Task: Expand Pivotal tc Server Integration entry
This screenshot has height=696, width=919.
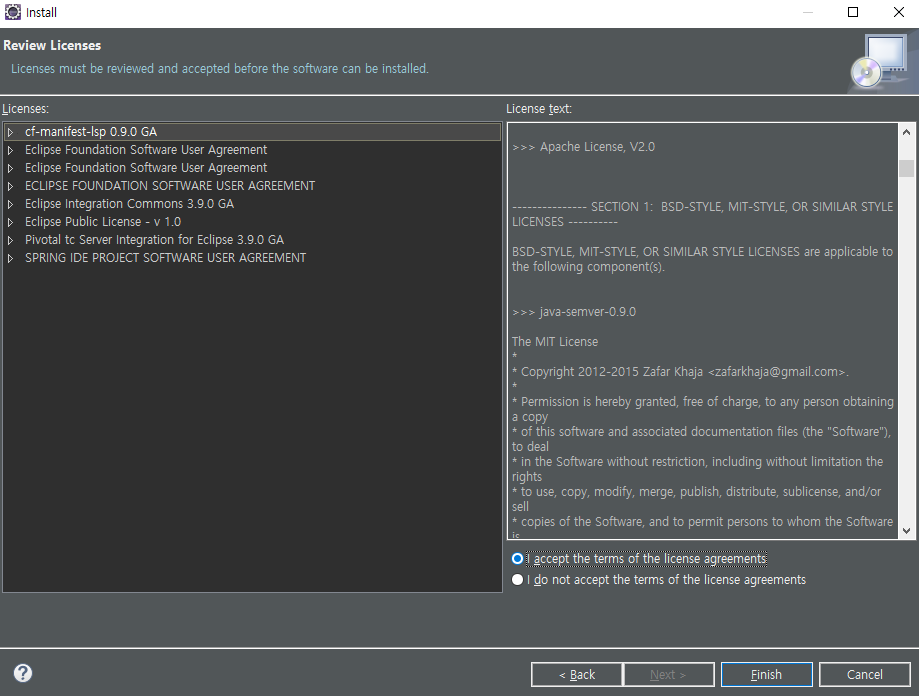Action: [10, 240]
